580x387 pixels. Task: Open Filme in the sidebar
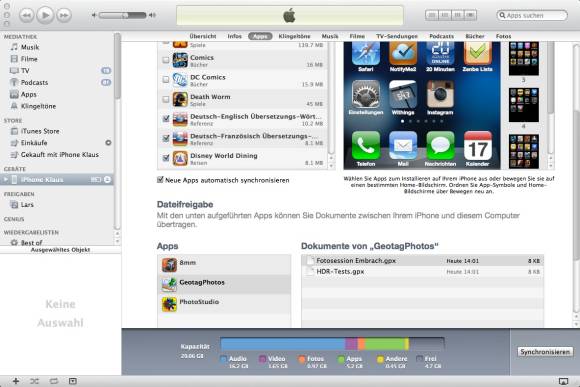(x=29, y=59)
